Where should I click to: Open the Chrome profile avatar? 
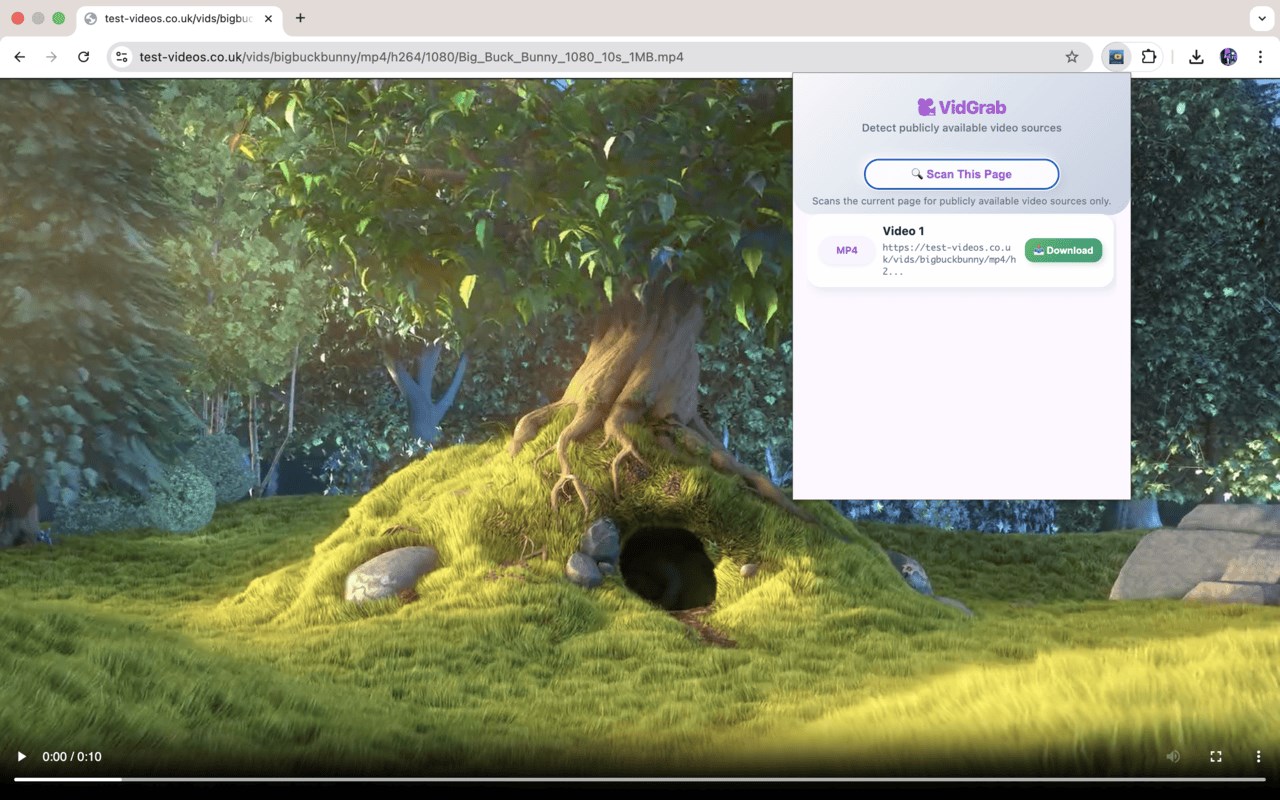coord(1229,57)
